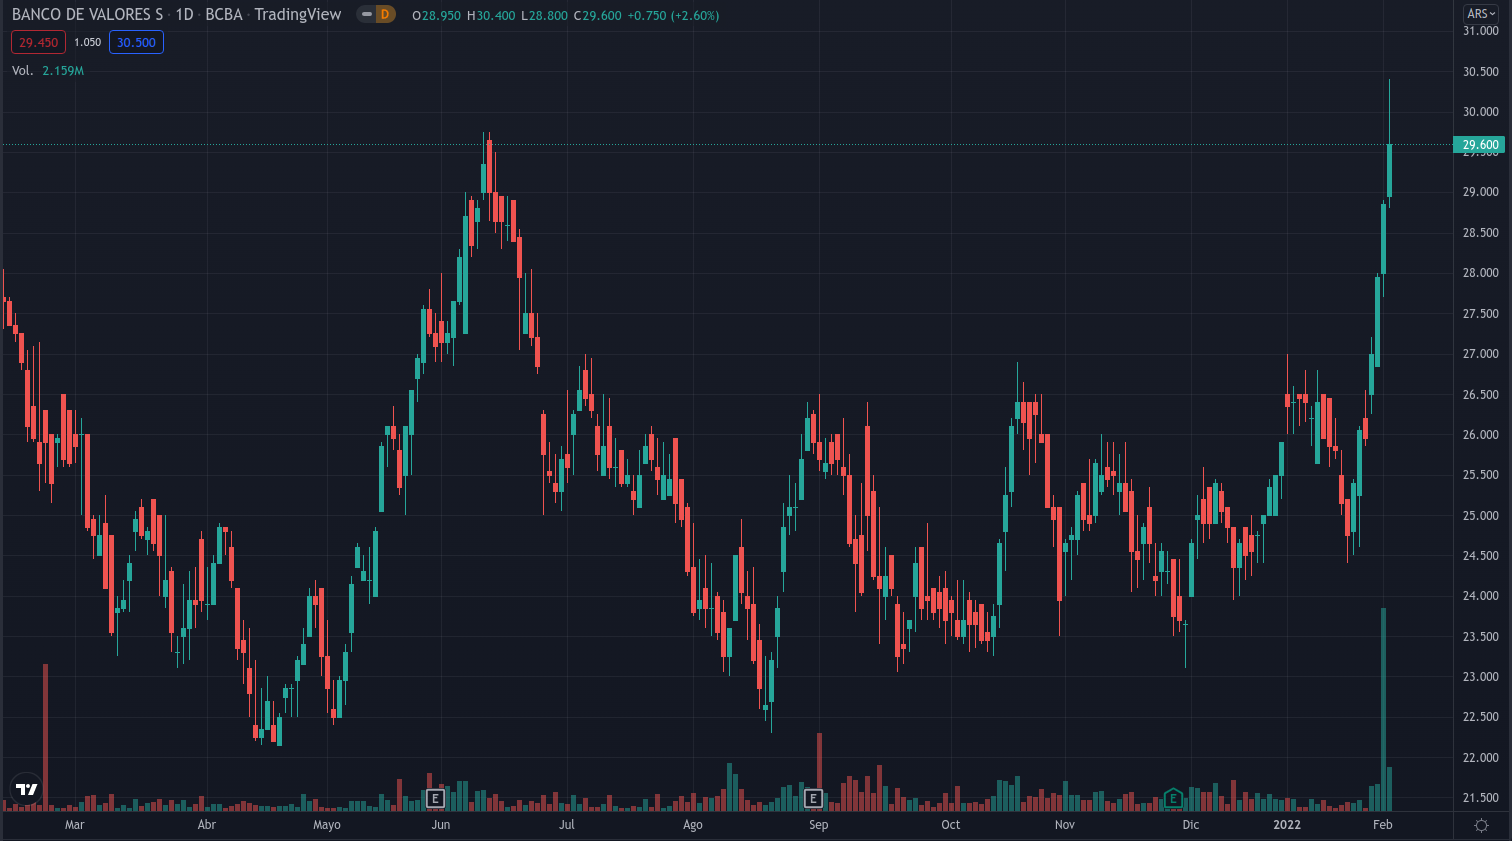
Task: Click the Oct label on time axis
Action: [951, 825]
